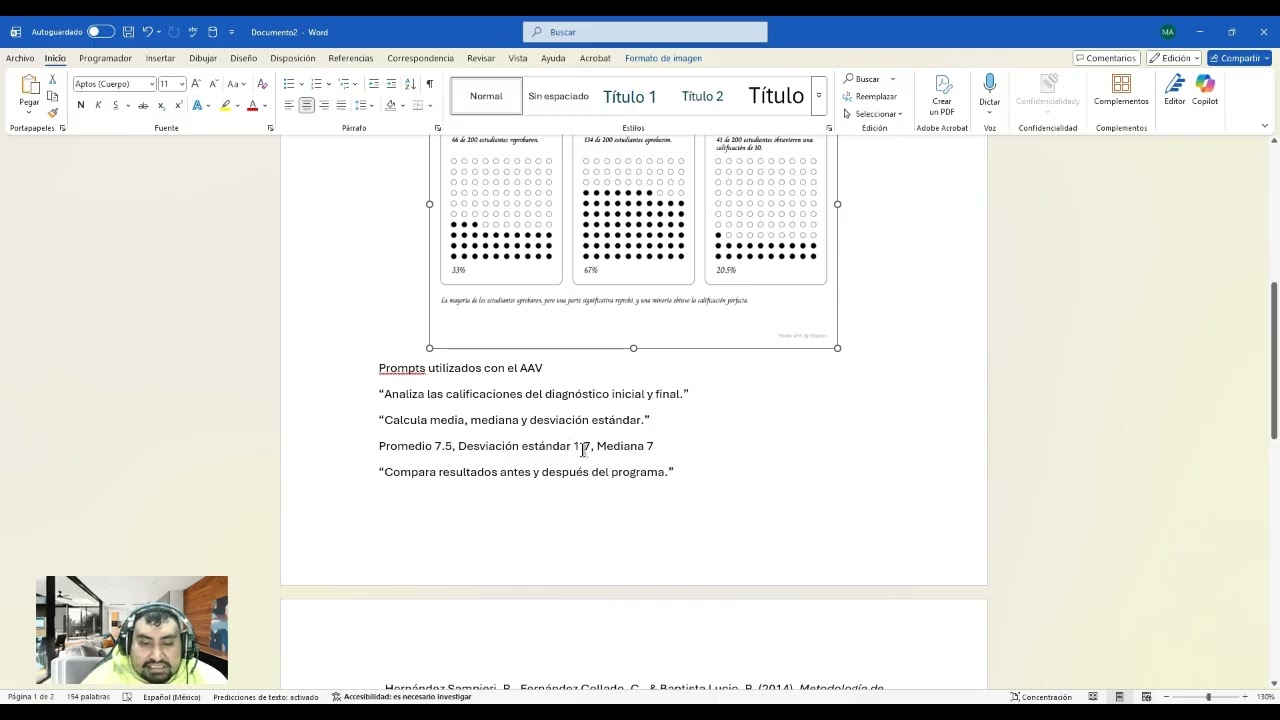Increase font size with the A-up icon
Image resolution: width=1280 pixels, height=720 pixels.
coord(196,84)
